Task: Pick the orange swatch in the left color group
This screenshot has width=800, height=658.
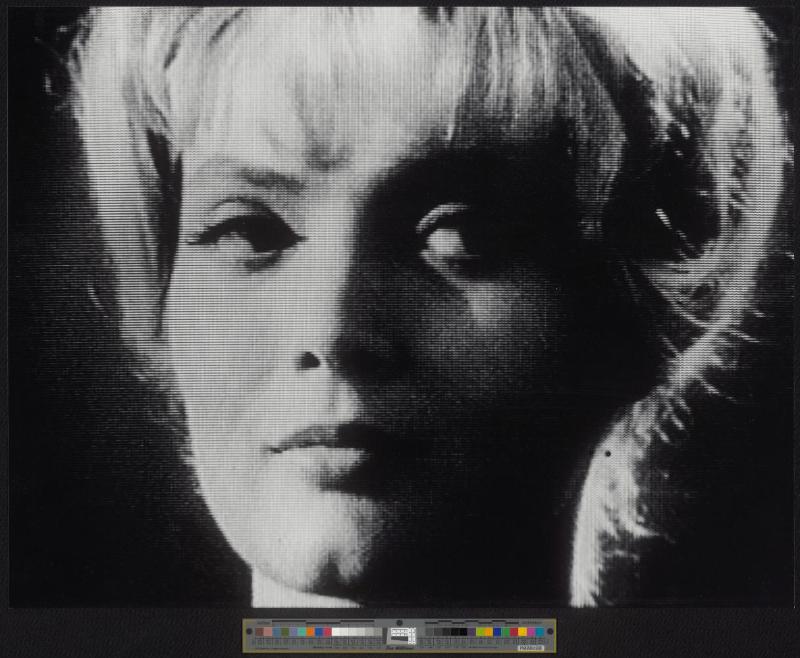Action: [x=310, y=632]
